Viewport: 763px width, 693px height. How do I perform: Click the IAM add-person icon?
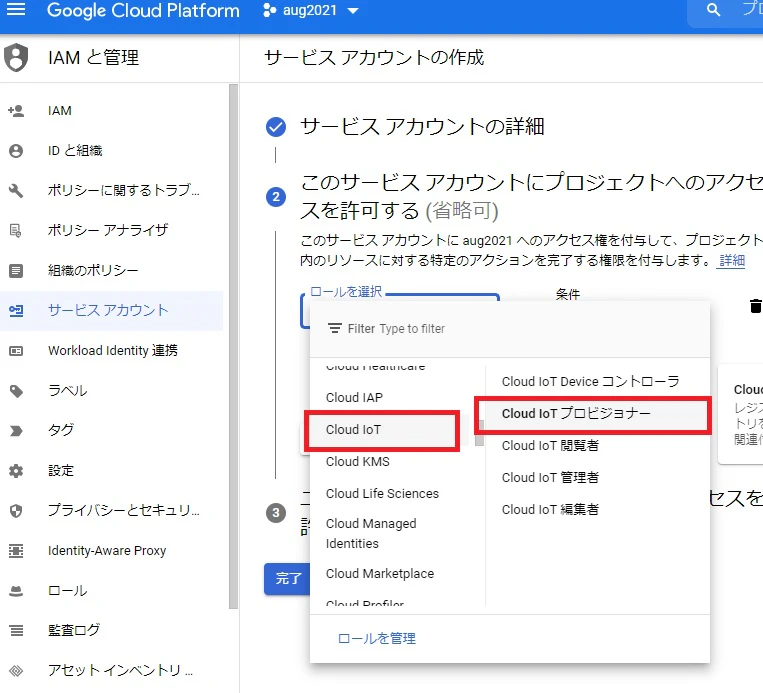click(16, 111)
